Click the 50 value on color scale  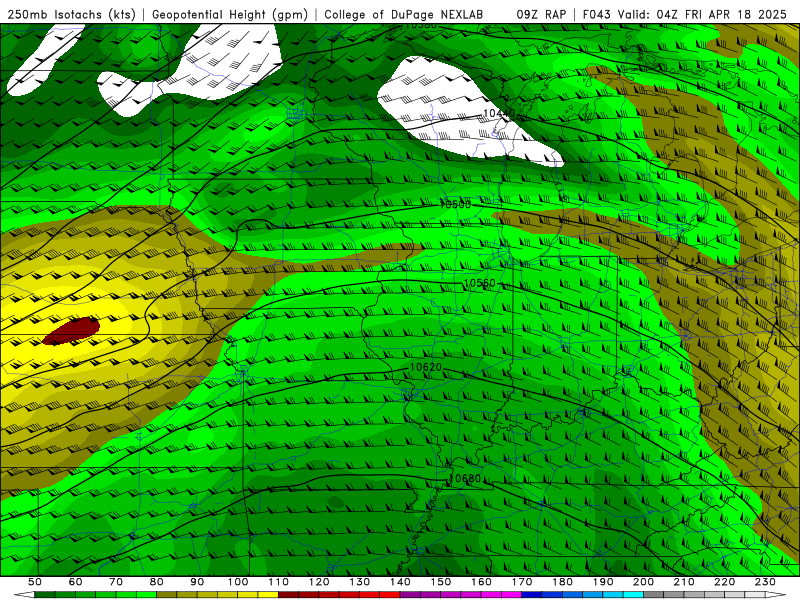(35, 582)
